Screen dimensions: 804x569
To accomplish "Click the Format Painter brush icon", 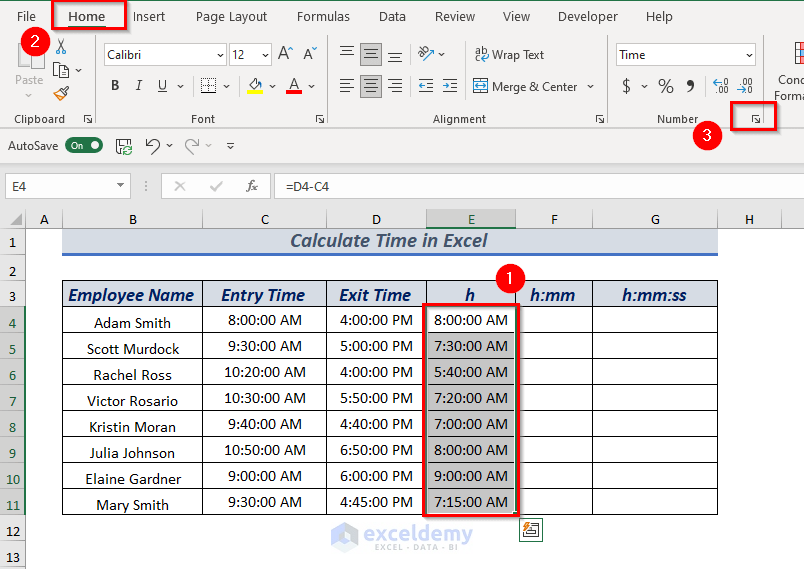I will click(x=61, y=93).
